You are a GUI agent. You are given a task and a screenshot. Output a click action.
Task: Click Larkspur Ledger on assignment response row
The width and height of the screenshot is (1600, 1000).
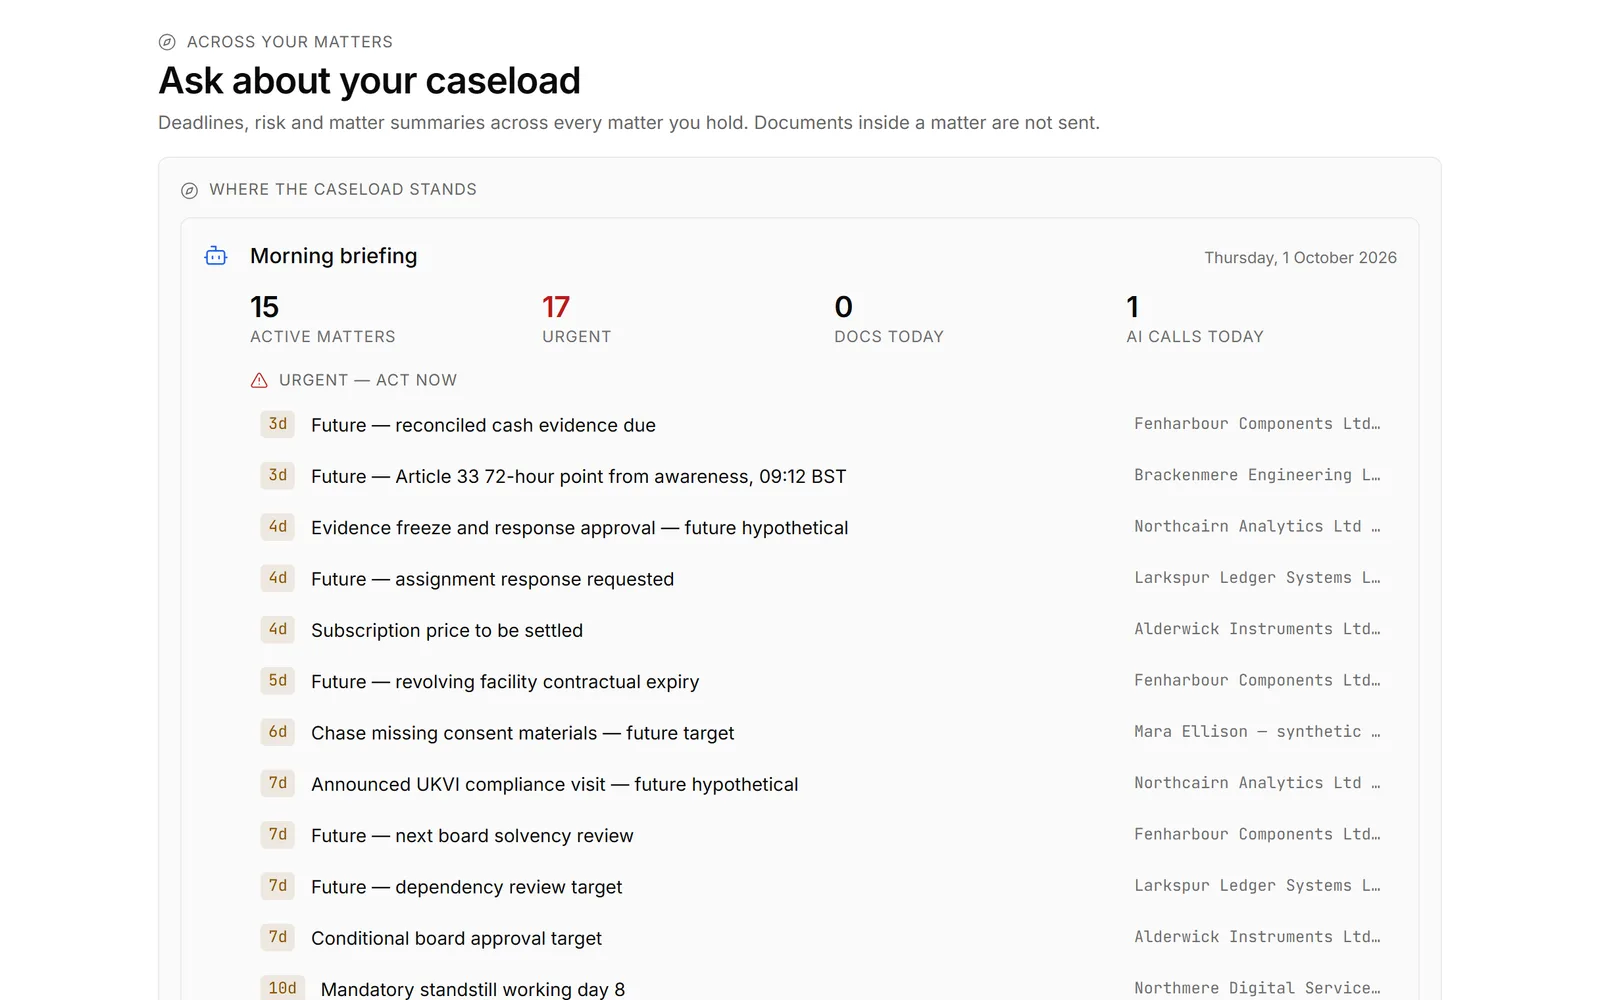tap(1257, 578)
